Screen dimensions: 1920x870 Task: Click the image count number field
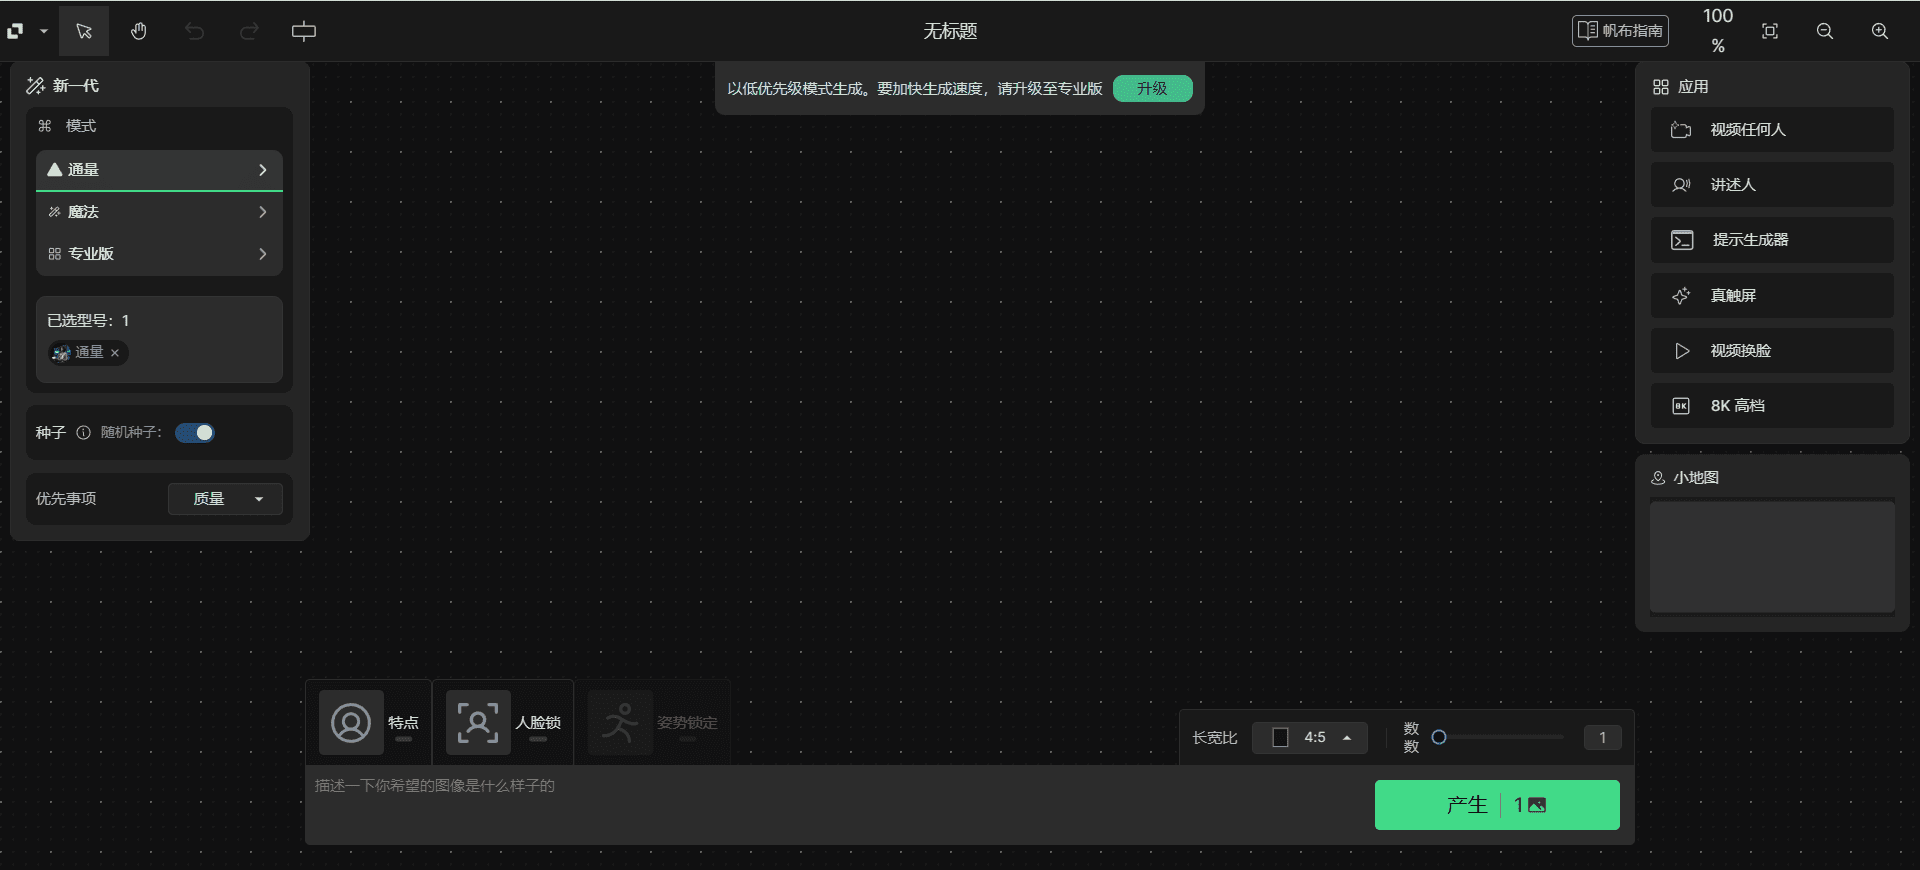pyautogui.click(x=1603, y=737)
